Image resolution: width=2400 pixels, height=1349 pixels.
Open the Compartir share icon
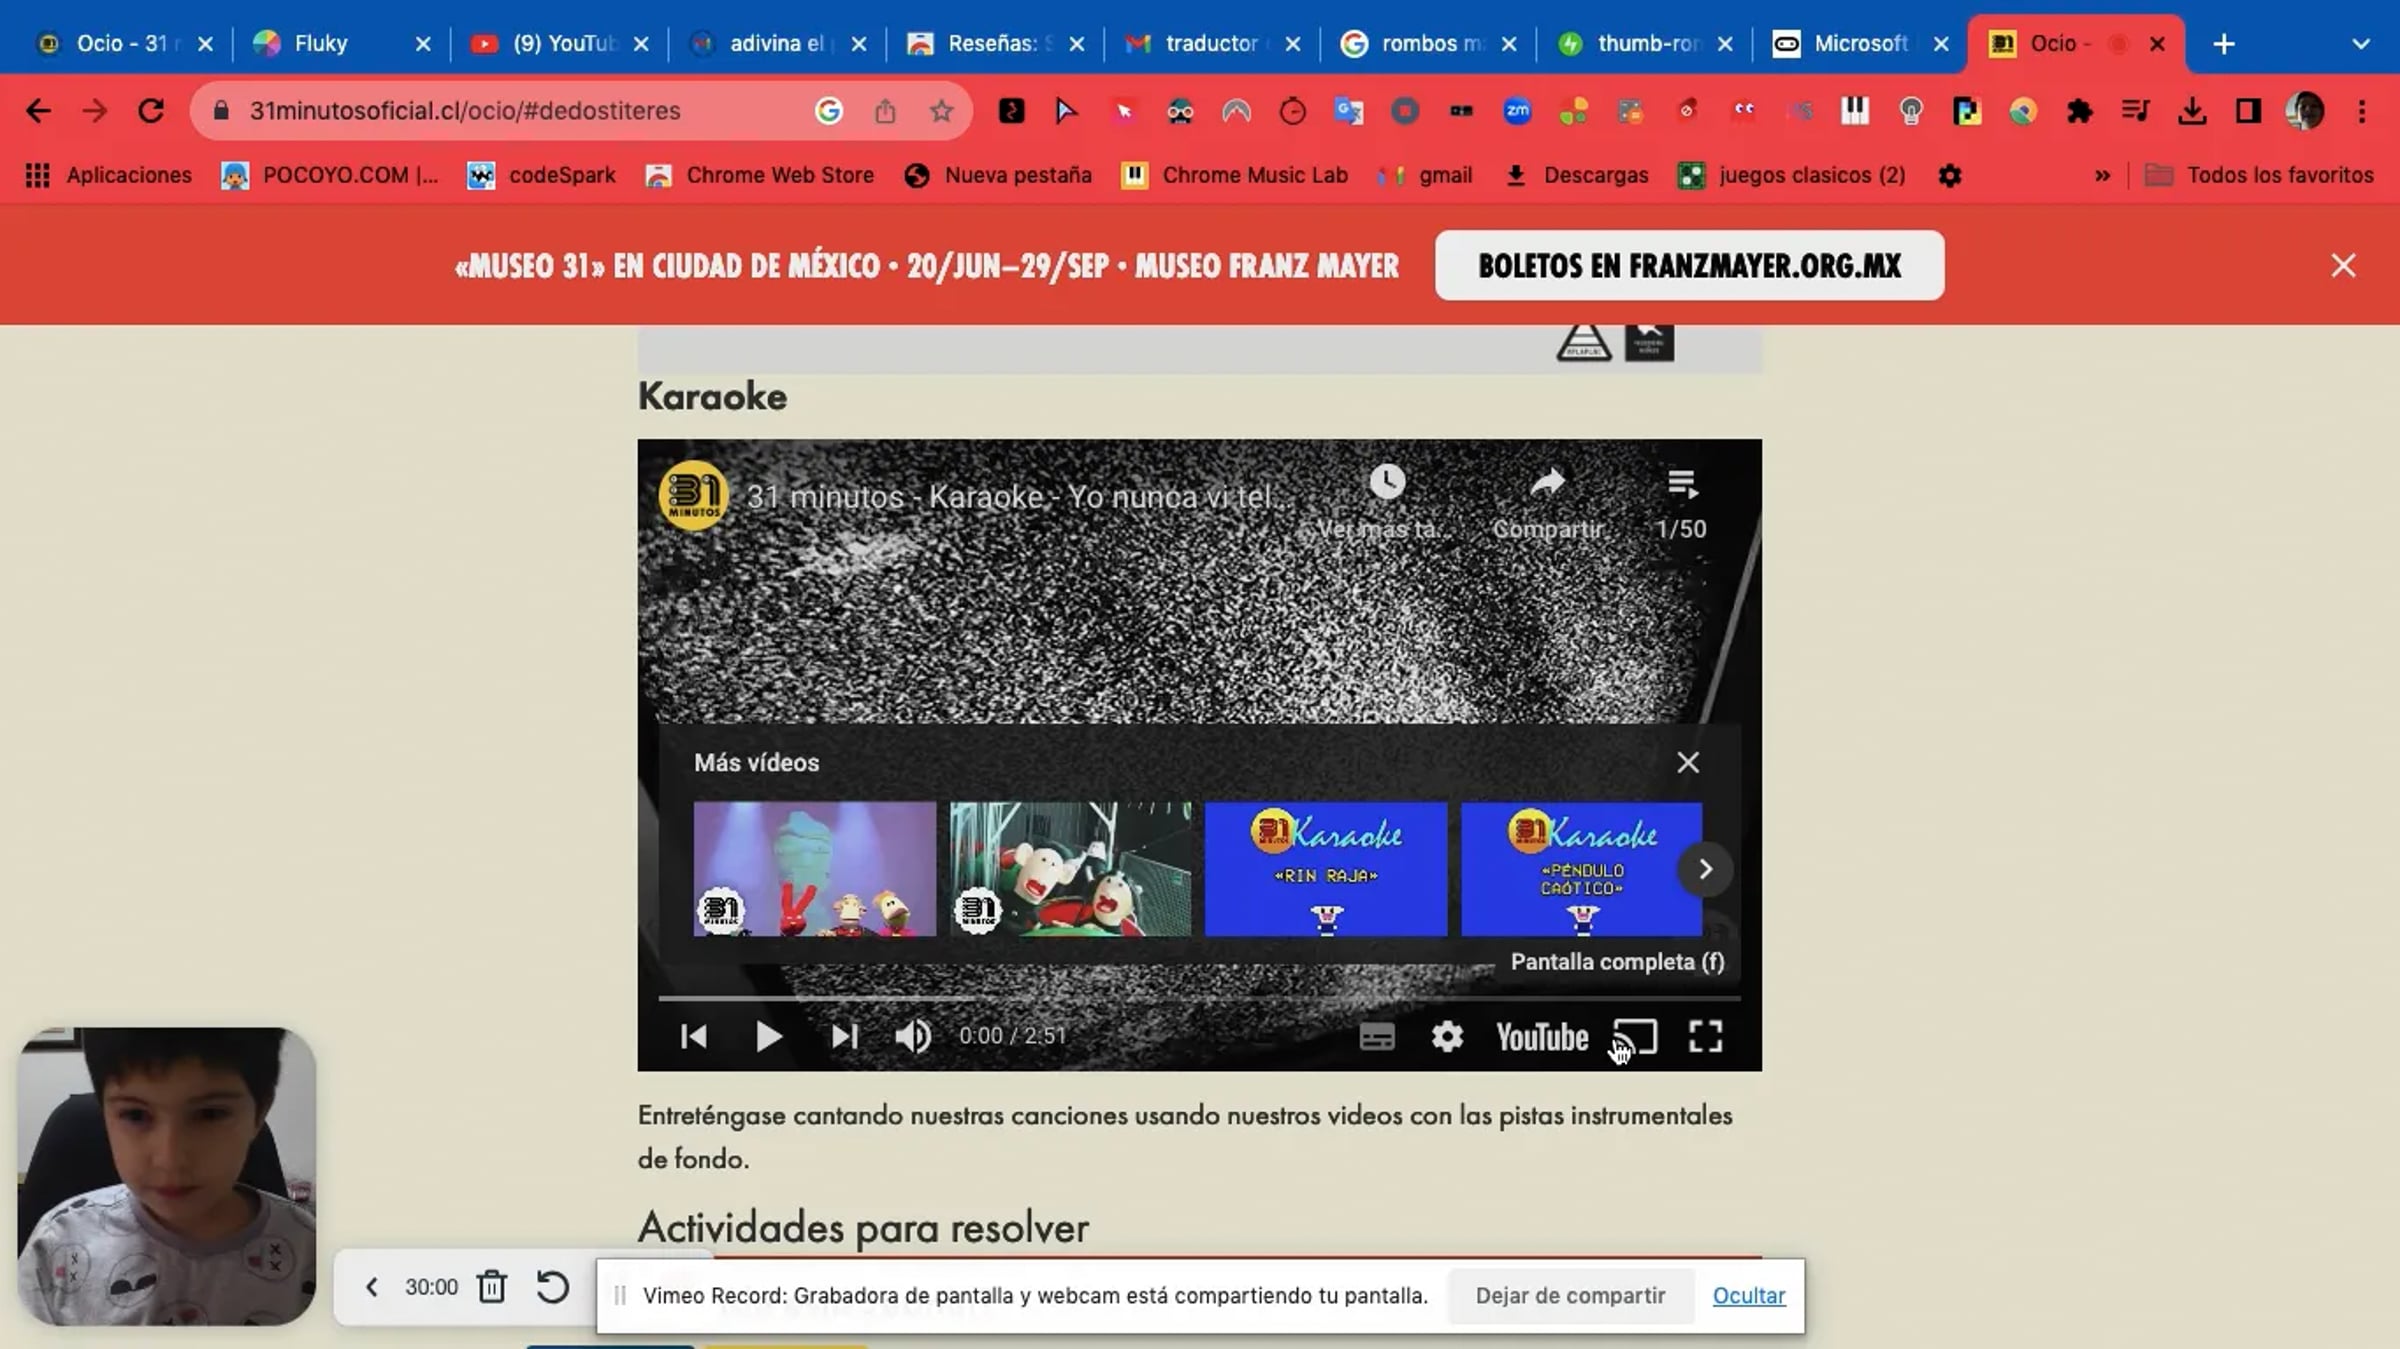(x=1547, y=484)
